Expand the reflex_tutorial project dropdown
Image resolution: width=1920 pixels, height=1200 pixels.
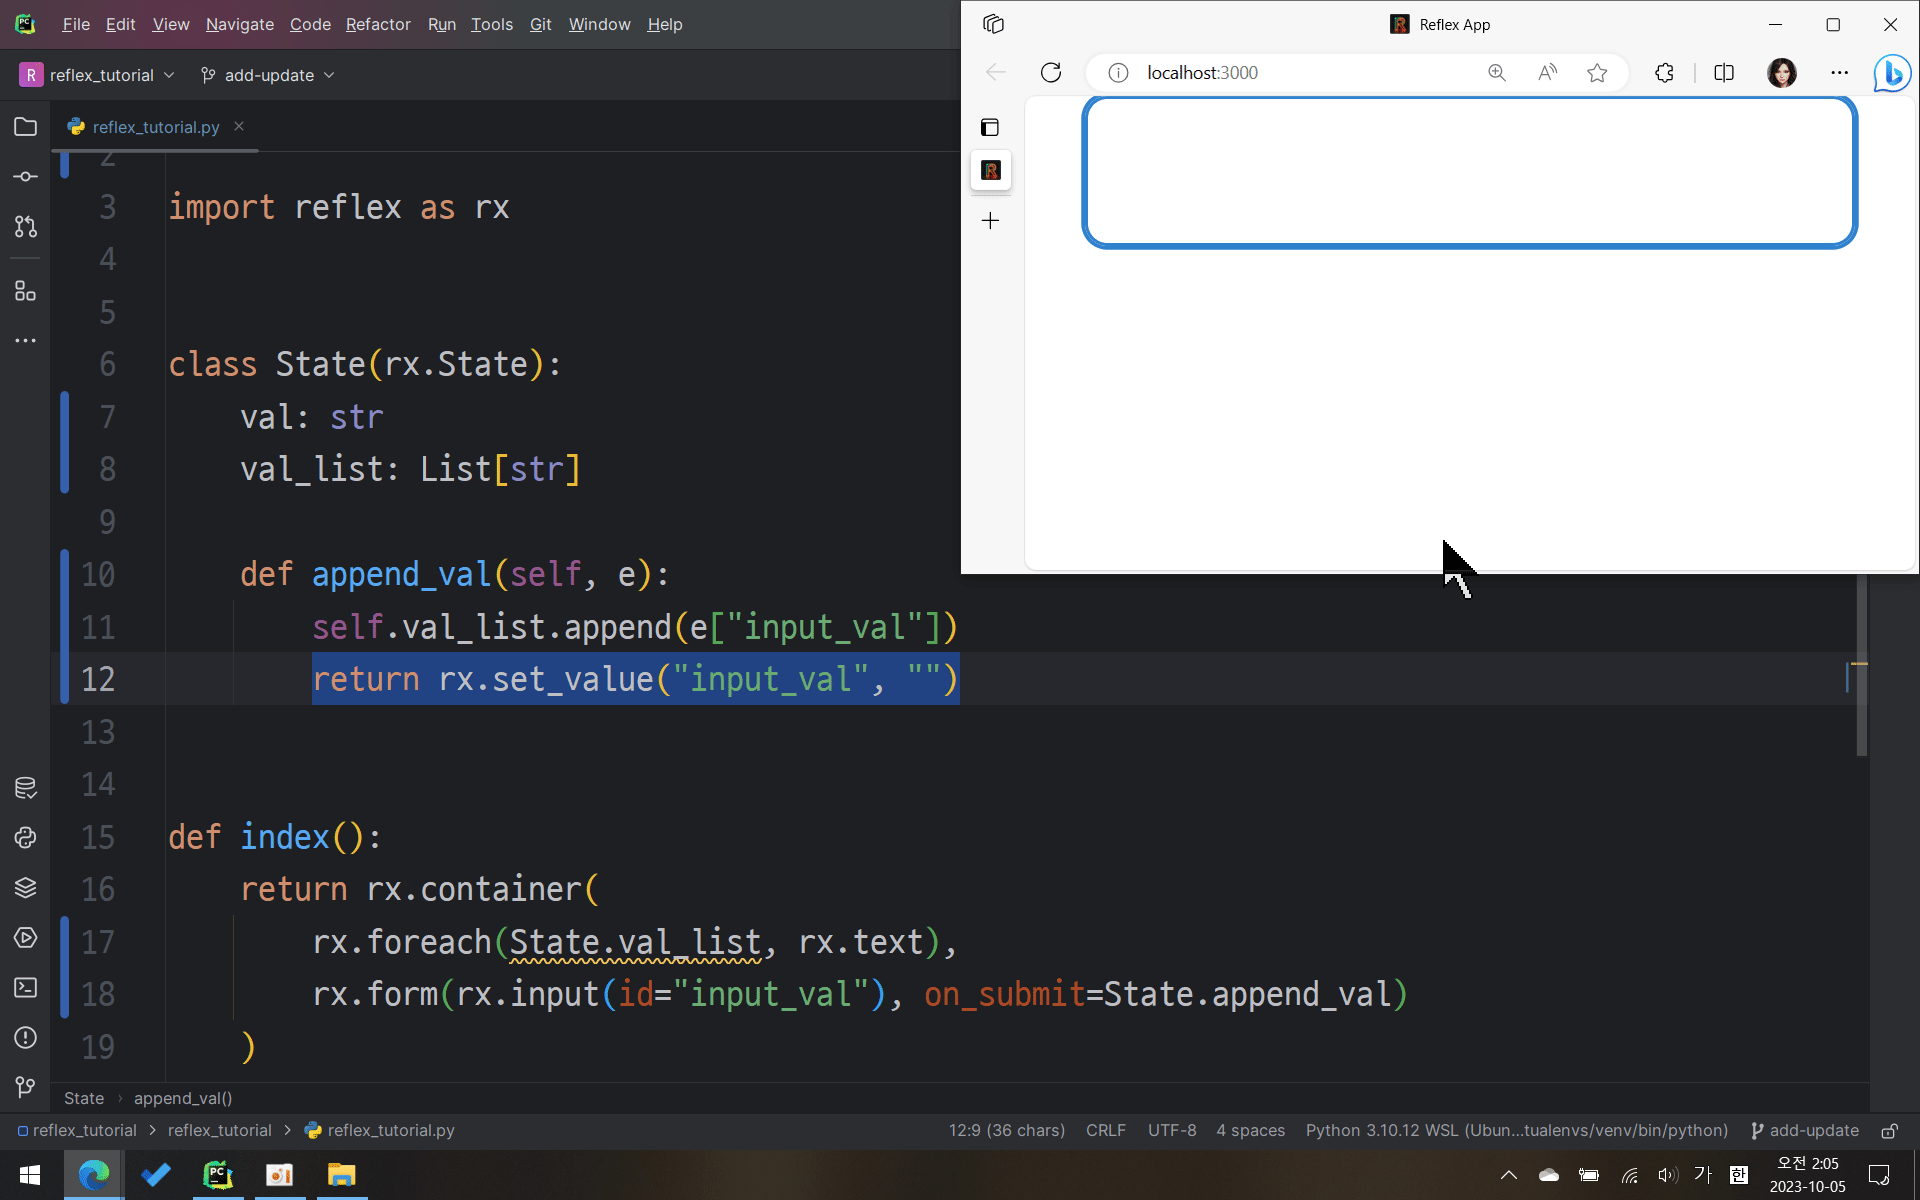point(98,75)
